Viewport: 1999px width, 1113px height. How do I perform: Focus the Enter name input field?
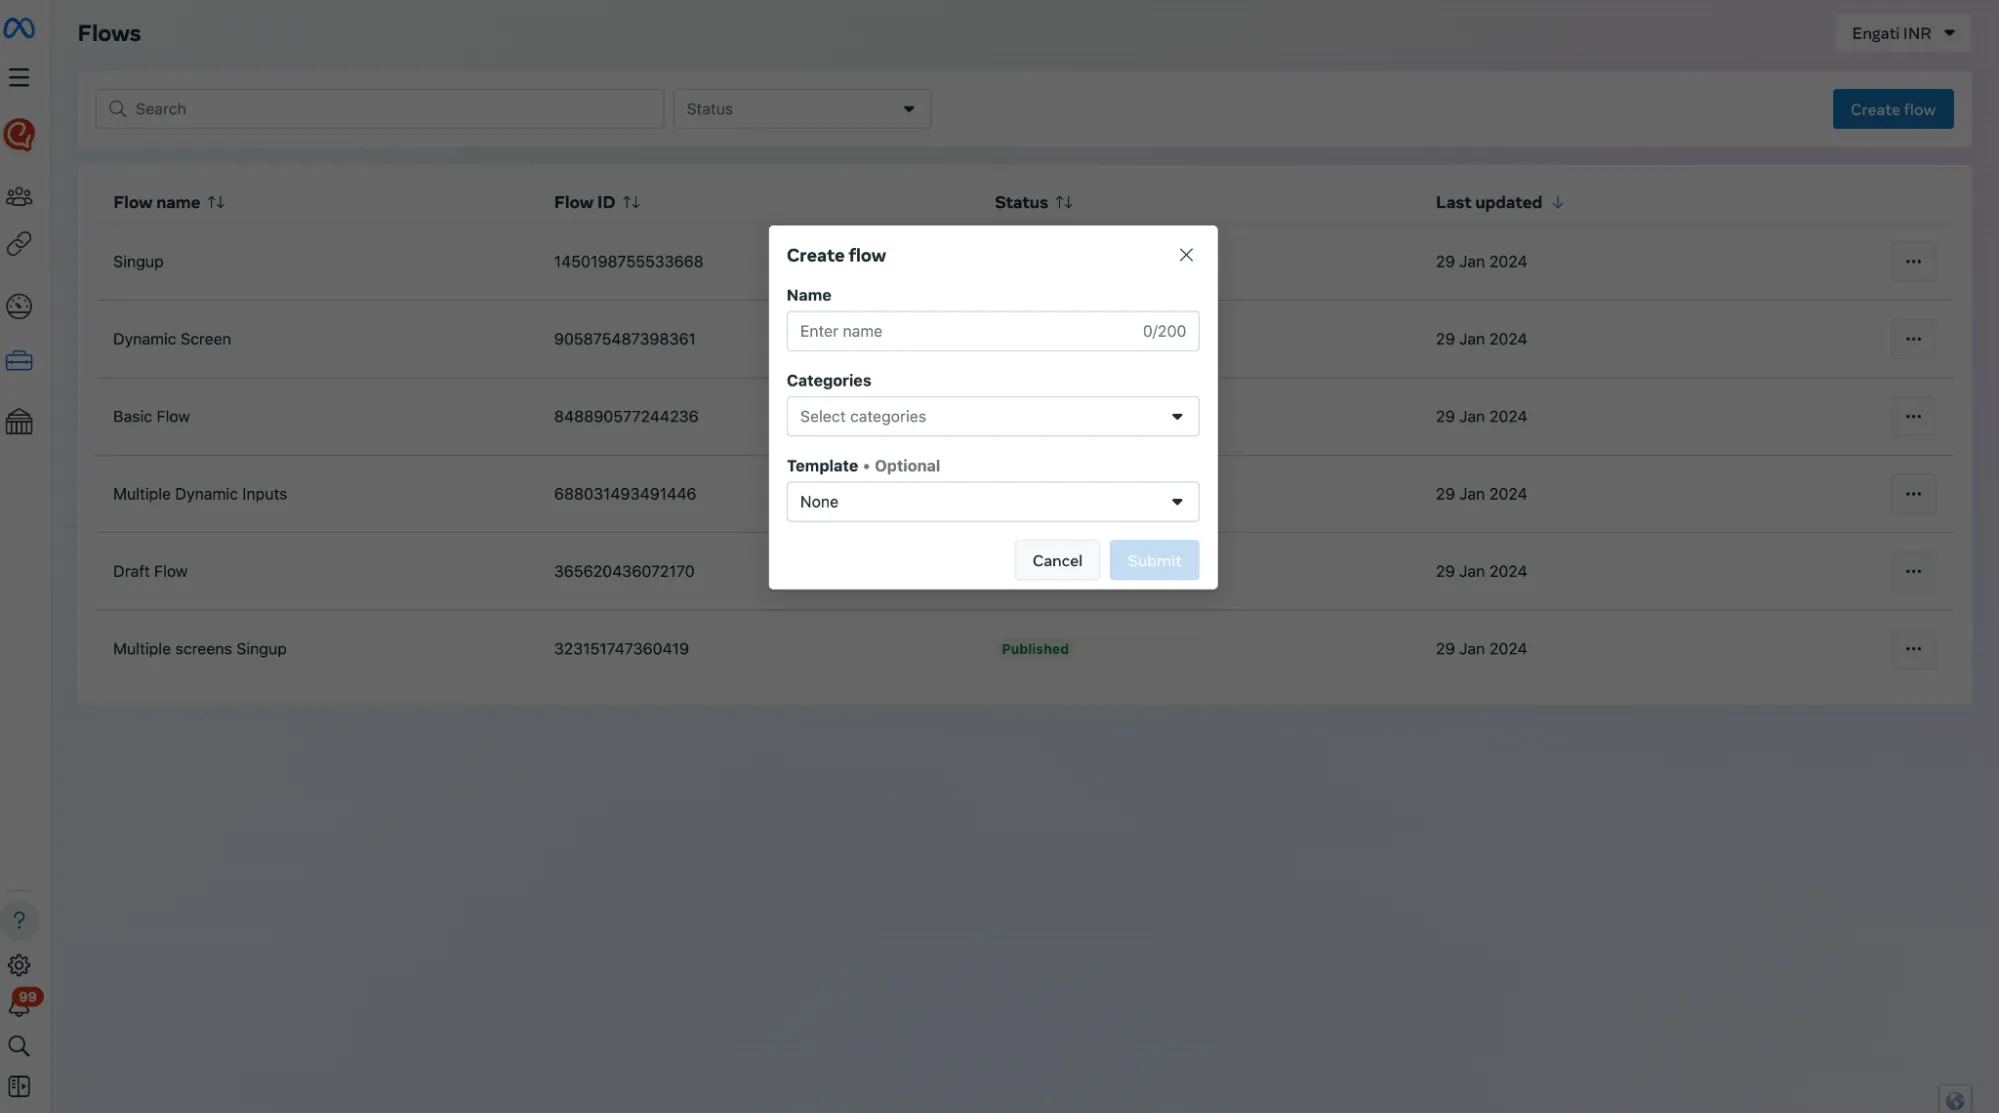pyautogui.click(x=992, y=331)
